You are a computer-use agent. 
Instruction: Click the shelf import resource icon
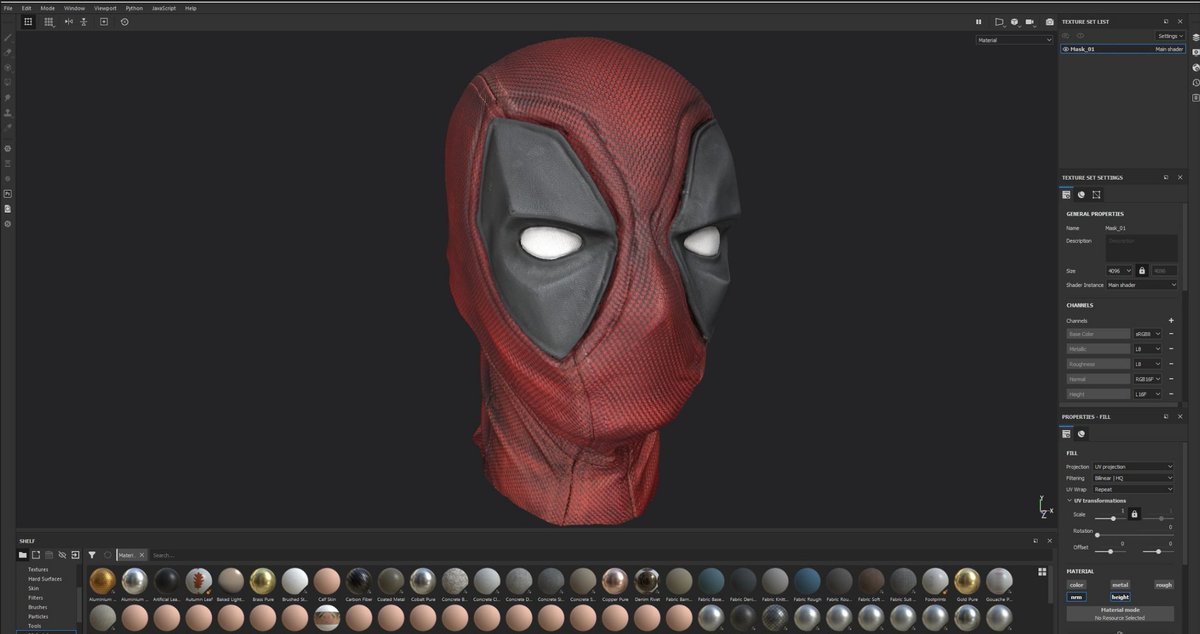coord(75,554)
